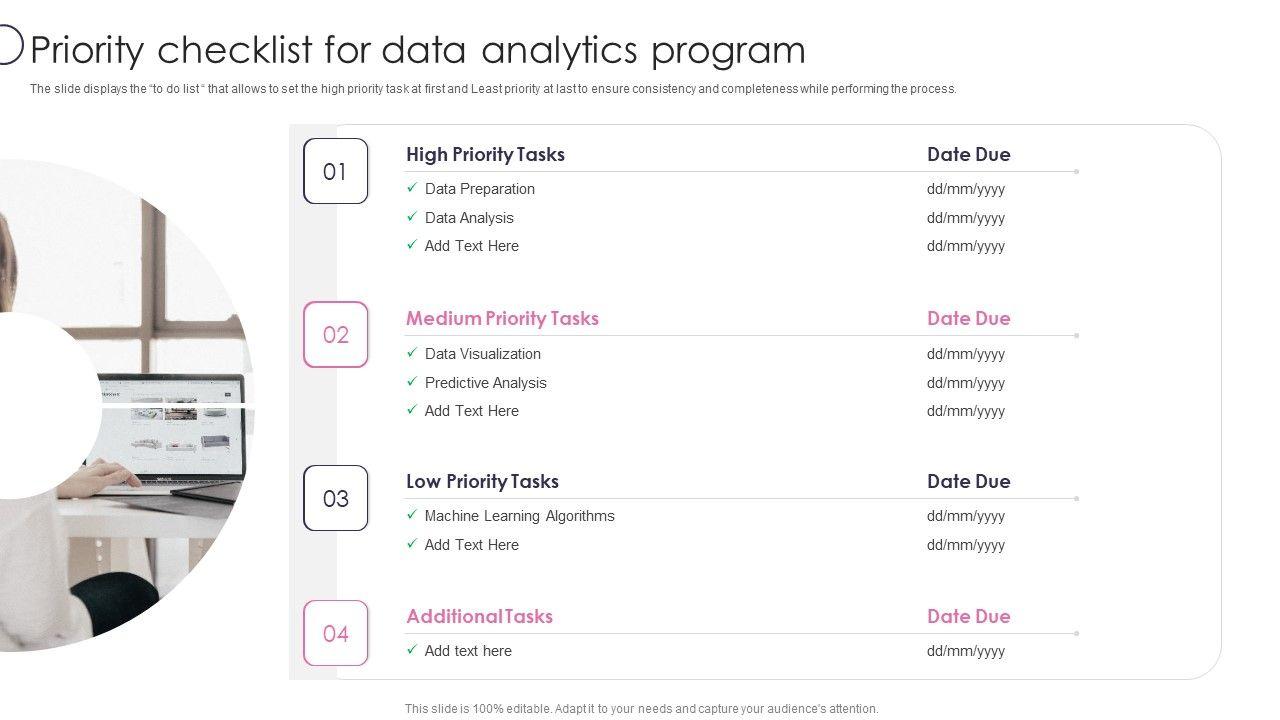This screenshot has width=1280, height=720.
Task: Click the Low Priority Tasks heading
Action: [482, 481]
